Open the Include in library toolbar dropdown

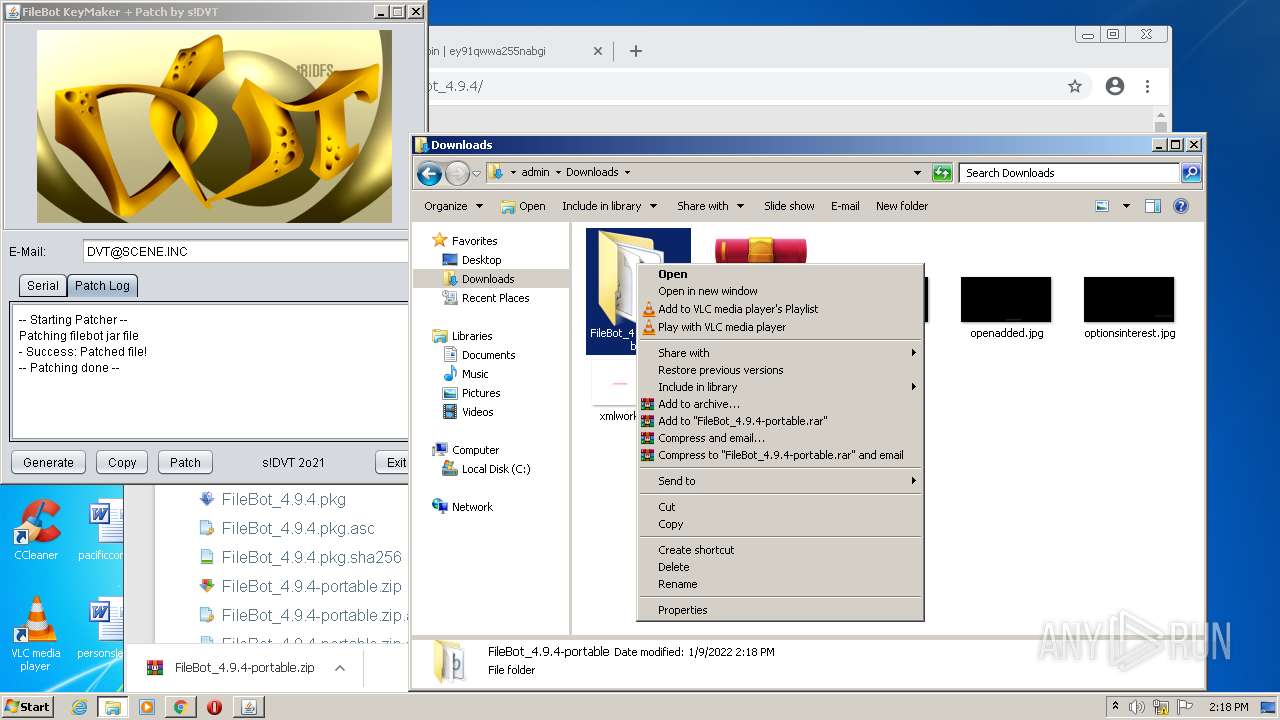tap(609, 206)
